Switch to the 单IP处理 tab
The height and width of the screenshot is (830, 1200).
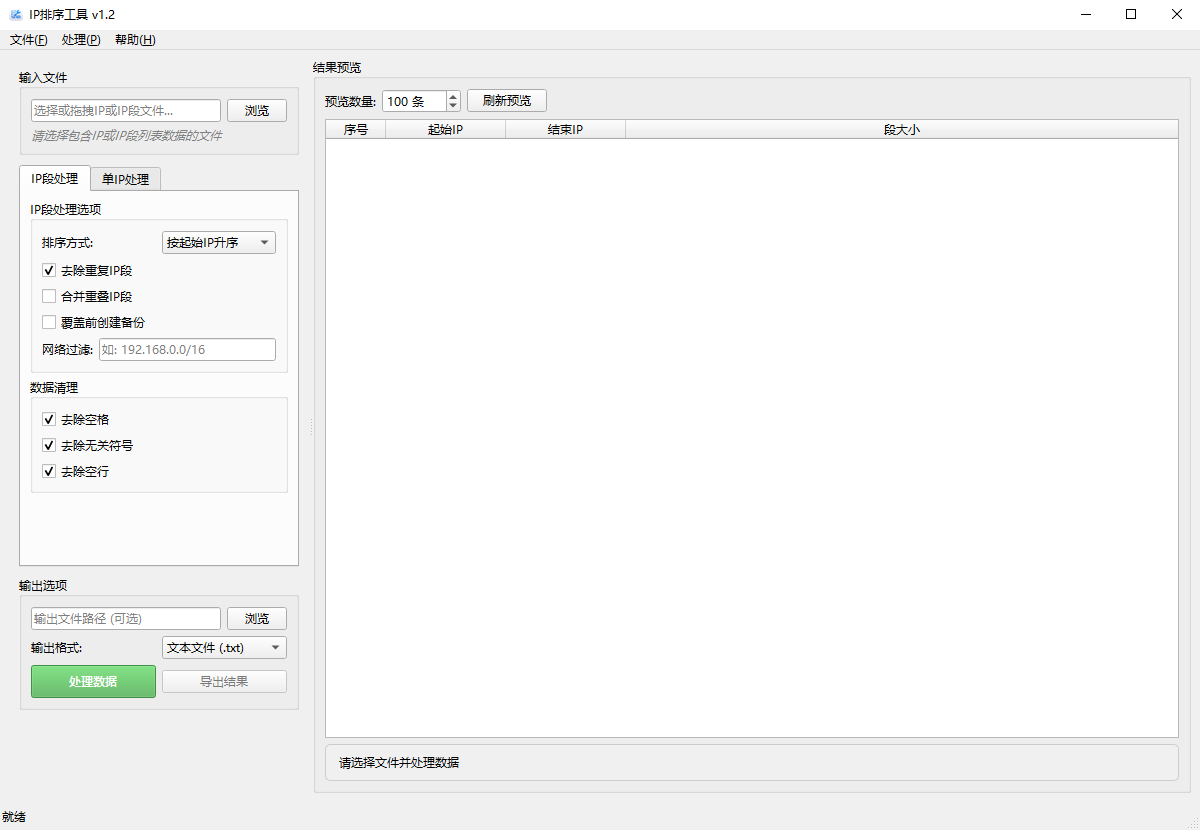tap(125, 179)
